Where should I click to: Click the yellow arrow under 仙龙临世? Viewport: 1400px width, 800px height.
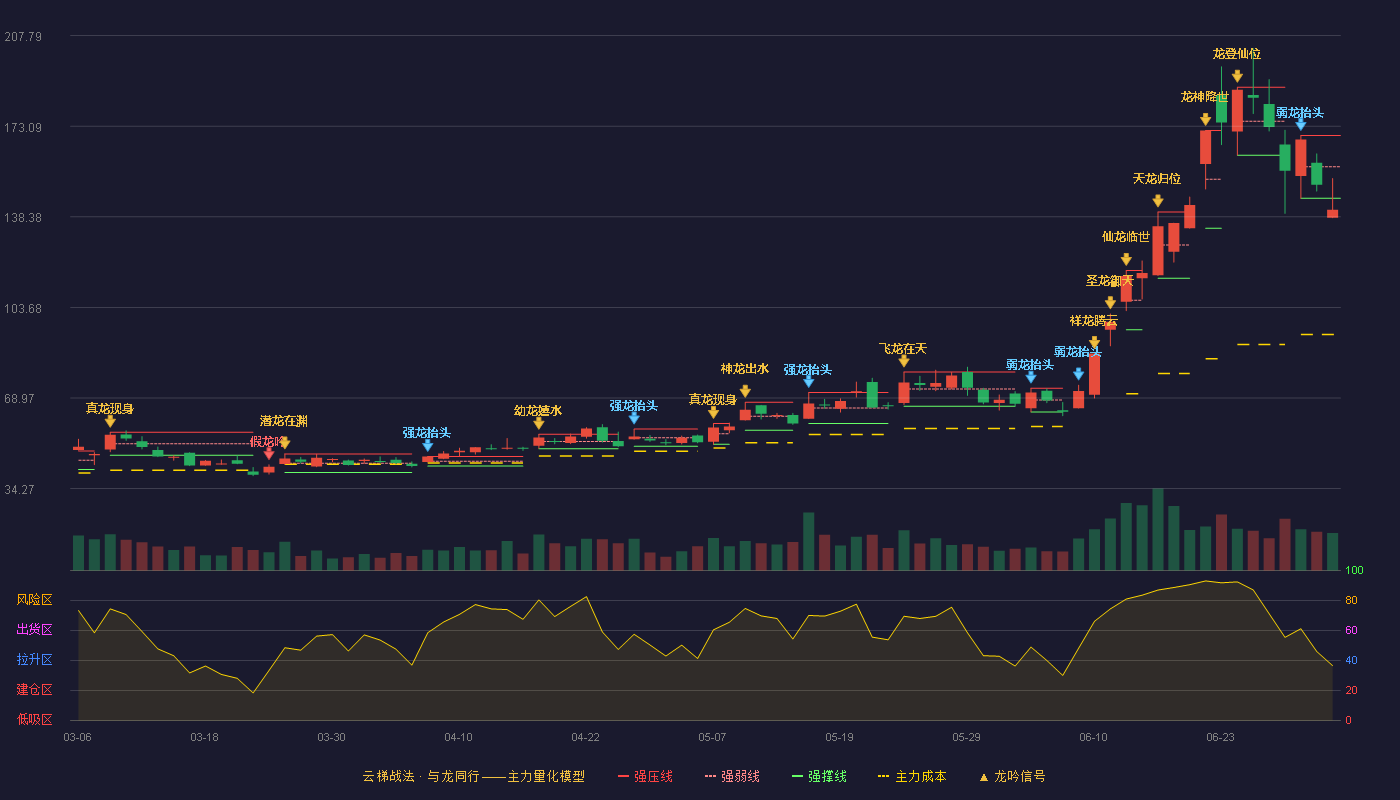point(1126,259)
